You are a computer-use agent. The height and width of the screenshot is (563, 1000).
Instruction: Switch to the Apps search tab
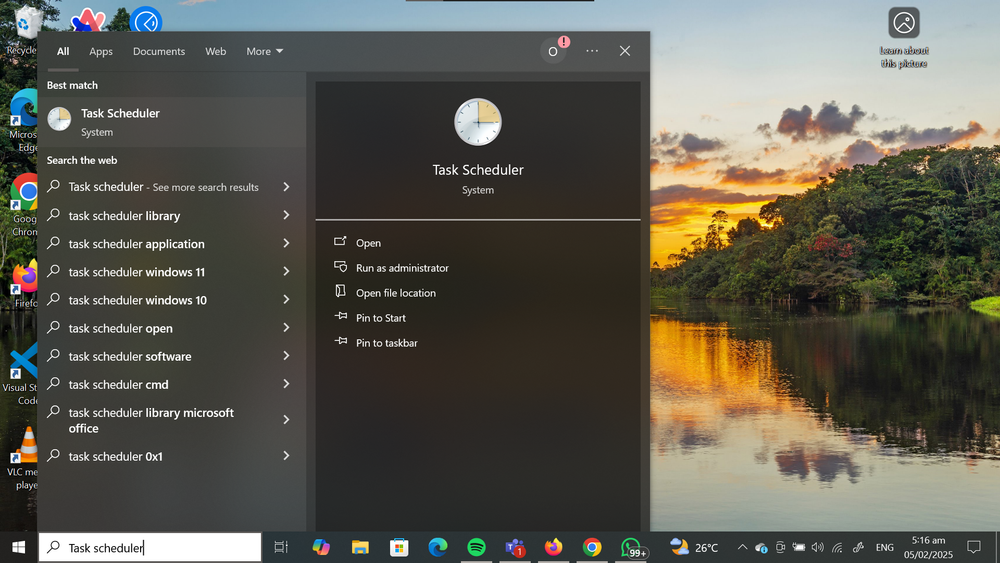[101, 51]
